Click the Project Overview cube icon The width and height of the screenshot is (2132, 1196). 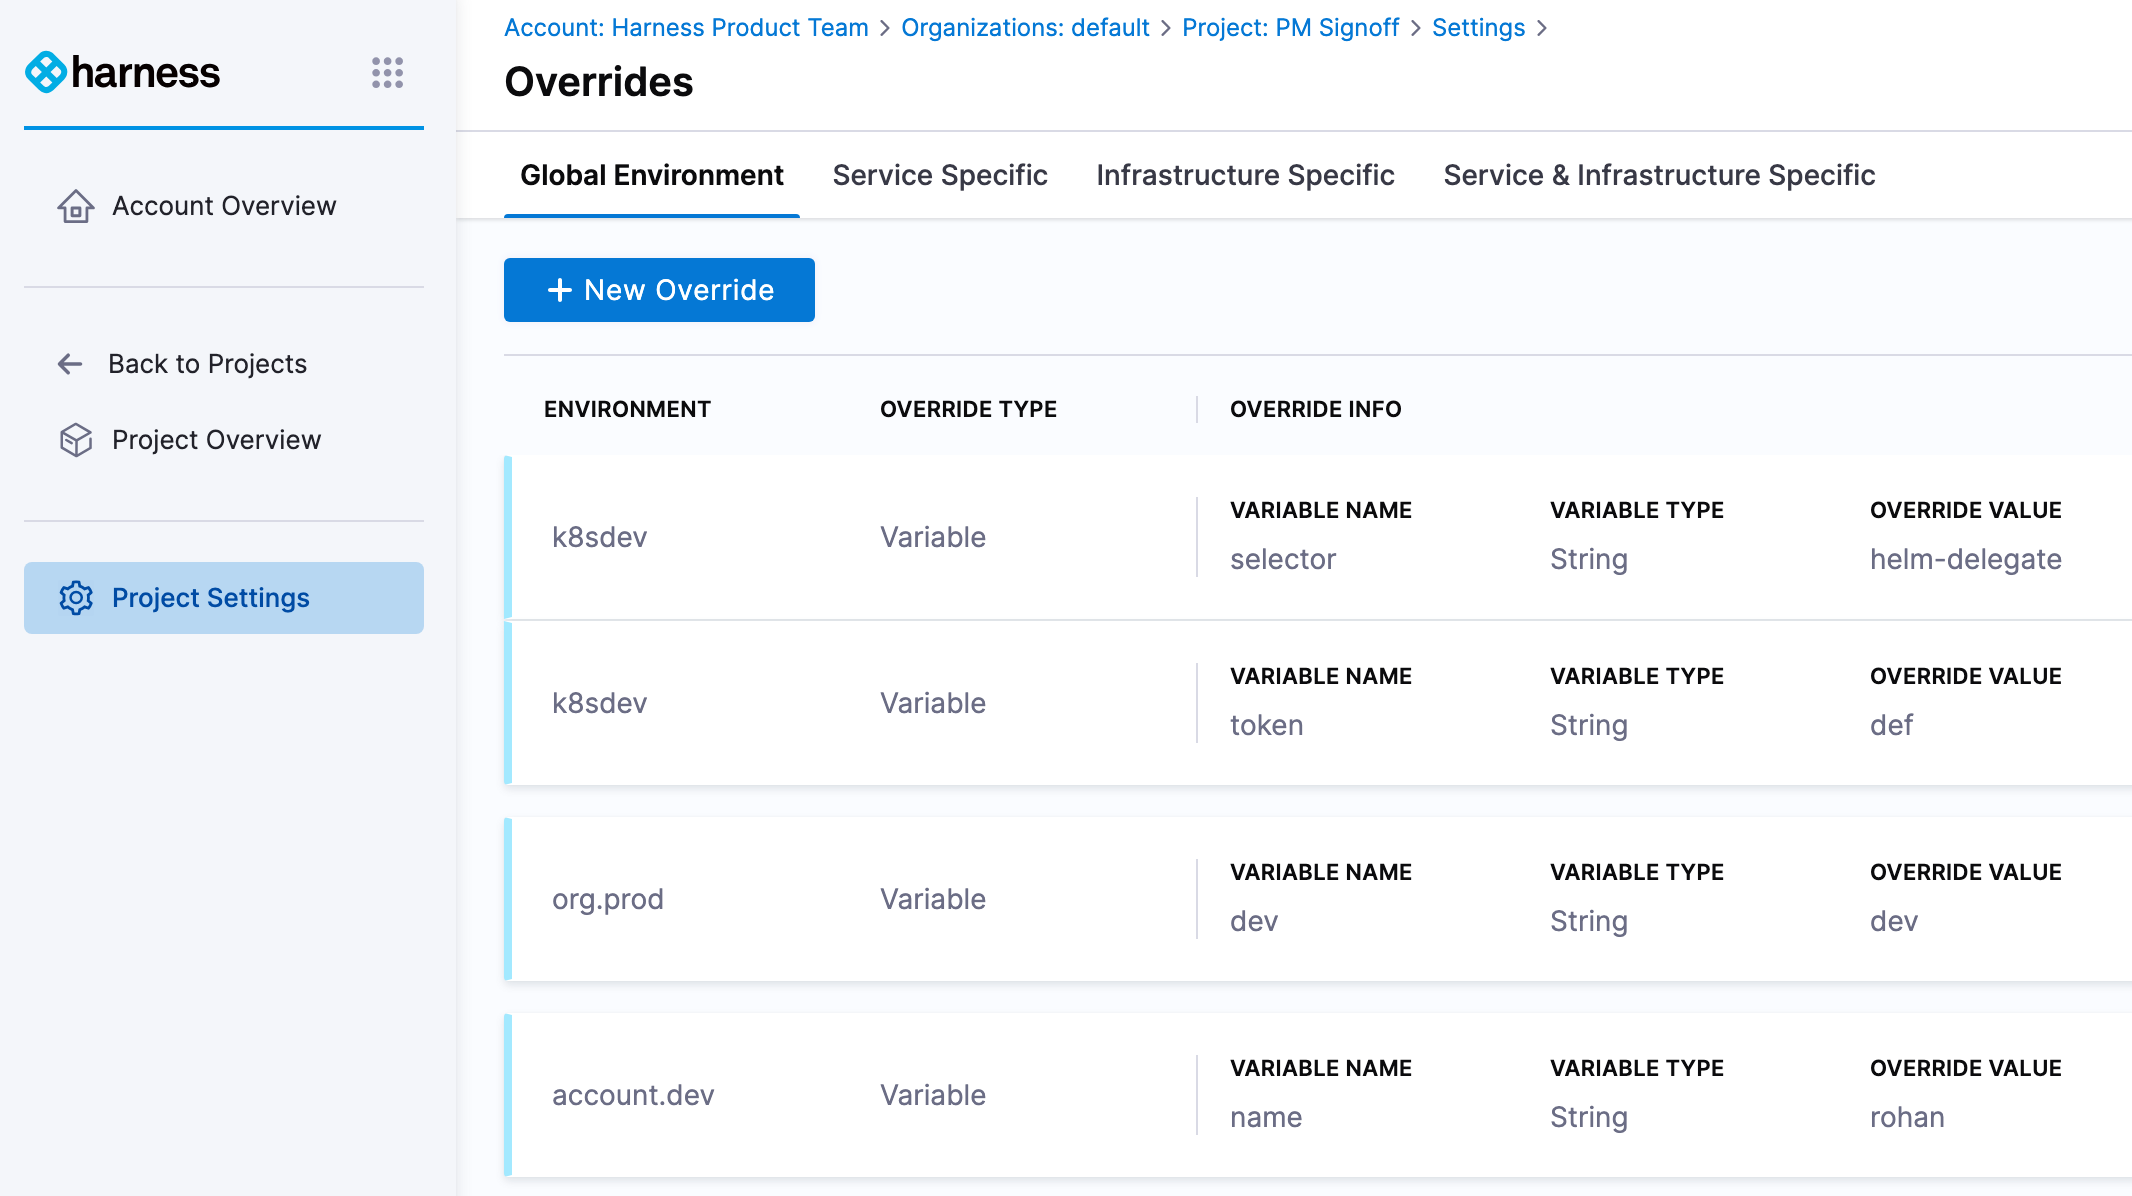[x=76, y=440]
